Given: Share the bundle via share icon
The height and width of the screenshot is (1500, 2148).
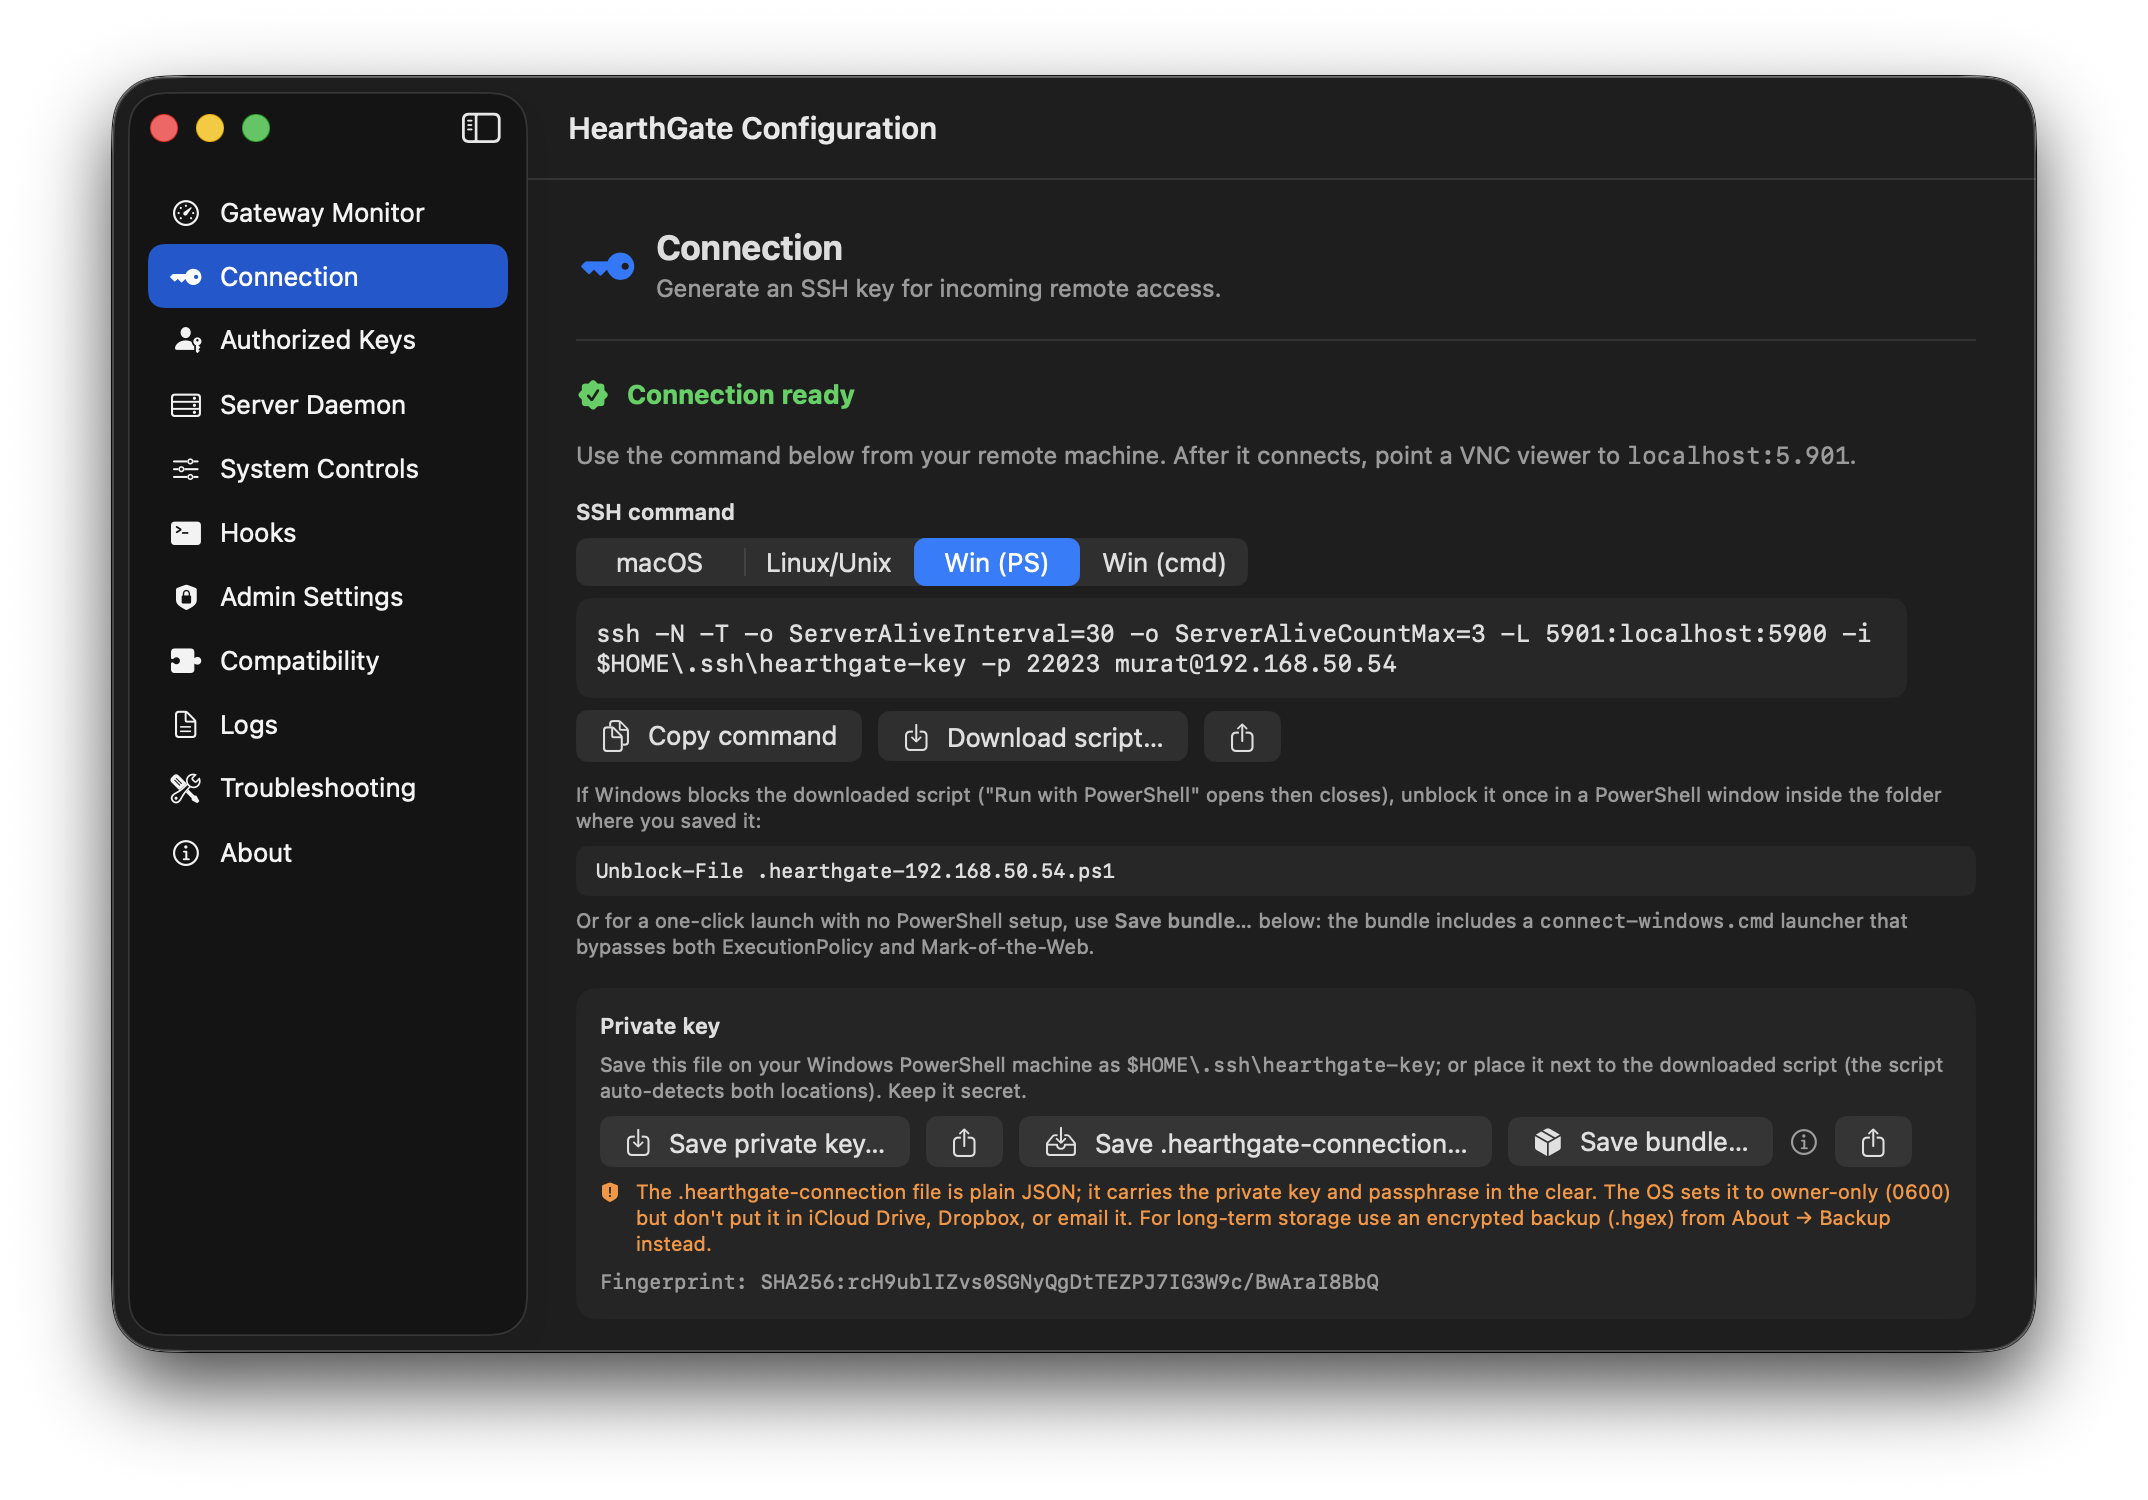Looking at the screenshot, I should (1873, 1142).
